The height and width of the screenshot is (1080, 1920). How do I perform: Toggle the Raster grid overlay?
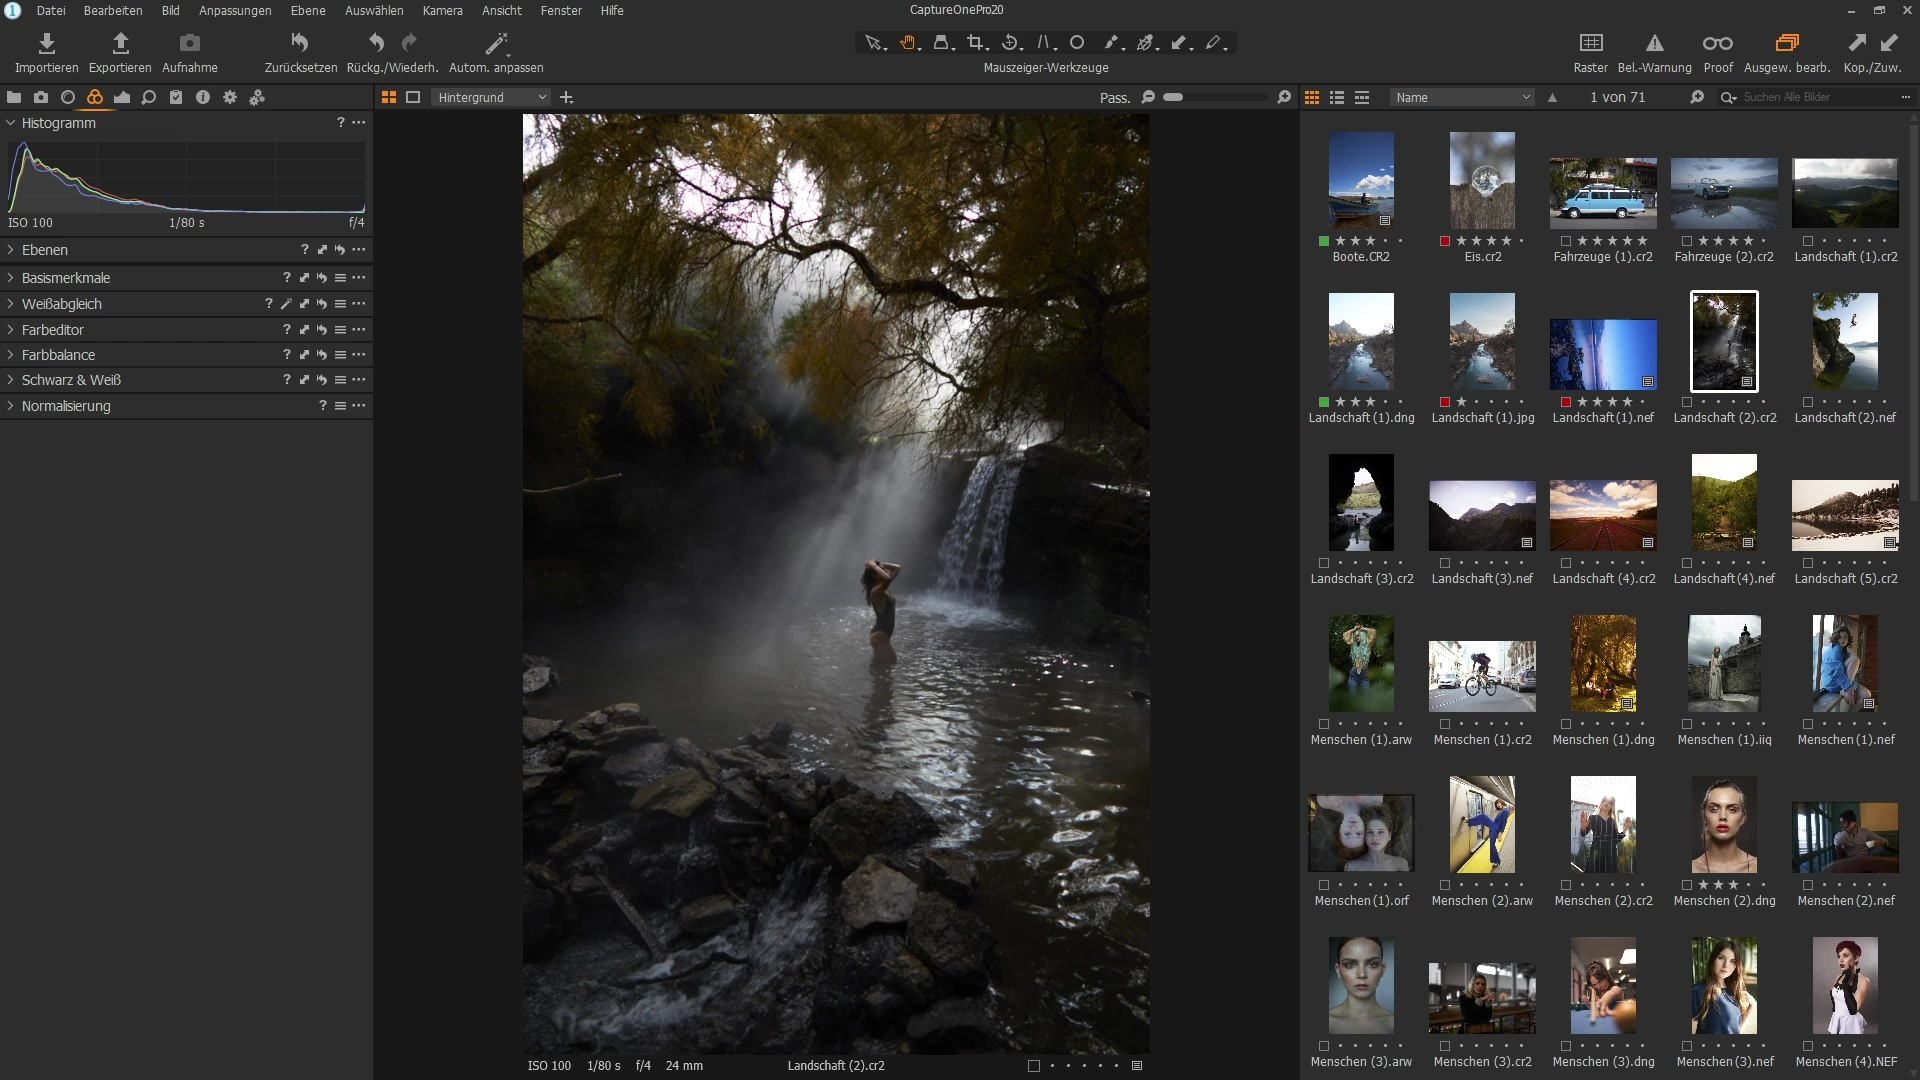click(x=1590, y=43)
